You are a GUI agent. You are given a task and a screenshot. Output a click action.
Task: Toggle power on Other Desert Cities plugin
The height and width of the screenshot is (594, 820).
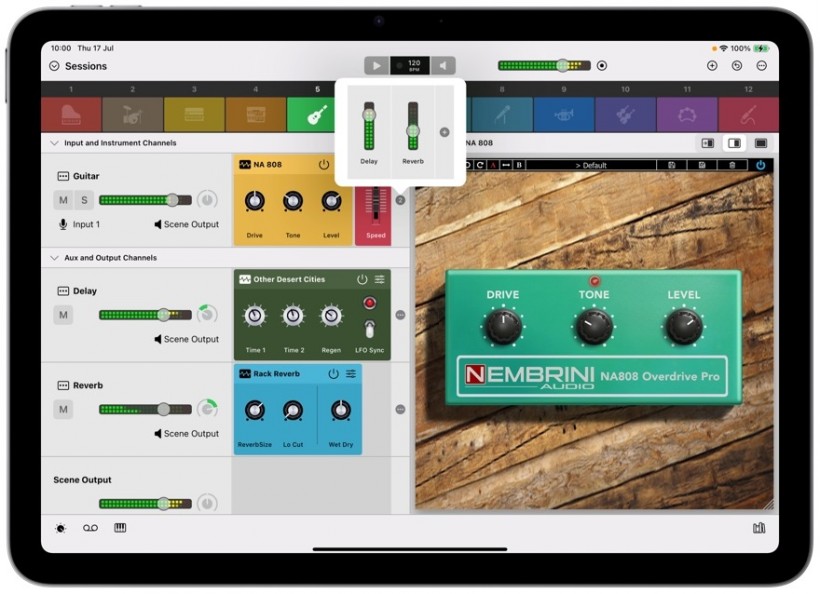click(362, 280)
